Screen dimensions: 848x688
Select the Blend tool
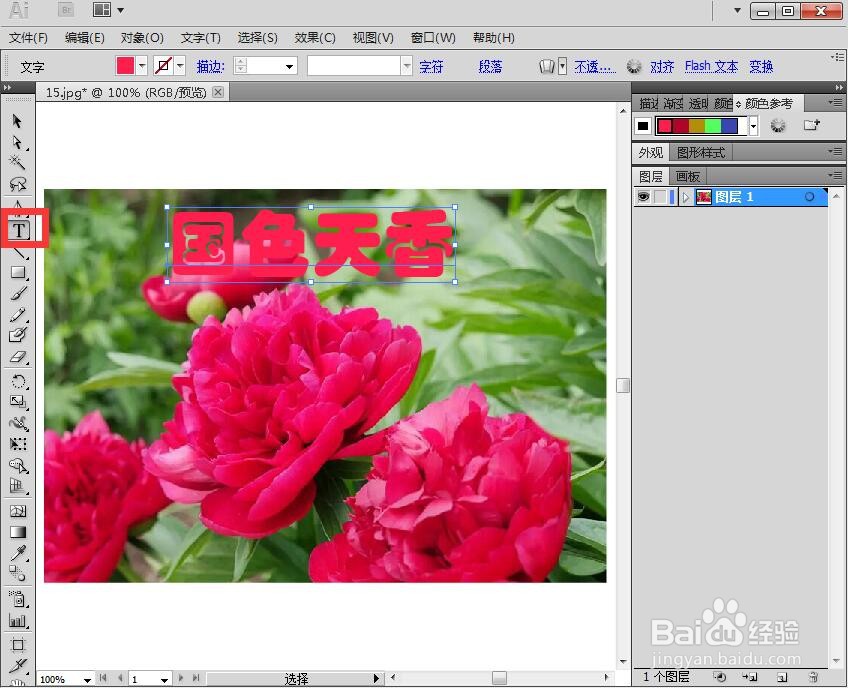pyautogui.click(x=18, y=574)
